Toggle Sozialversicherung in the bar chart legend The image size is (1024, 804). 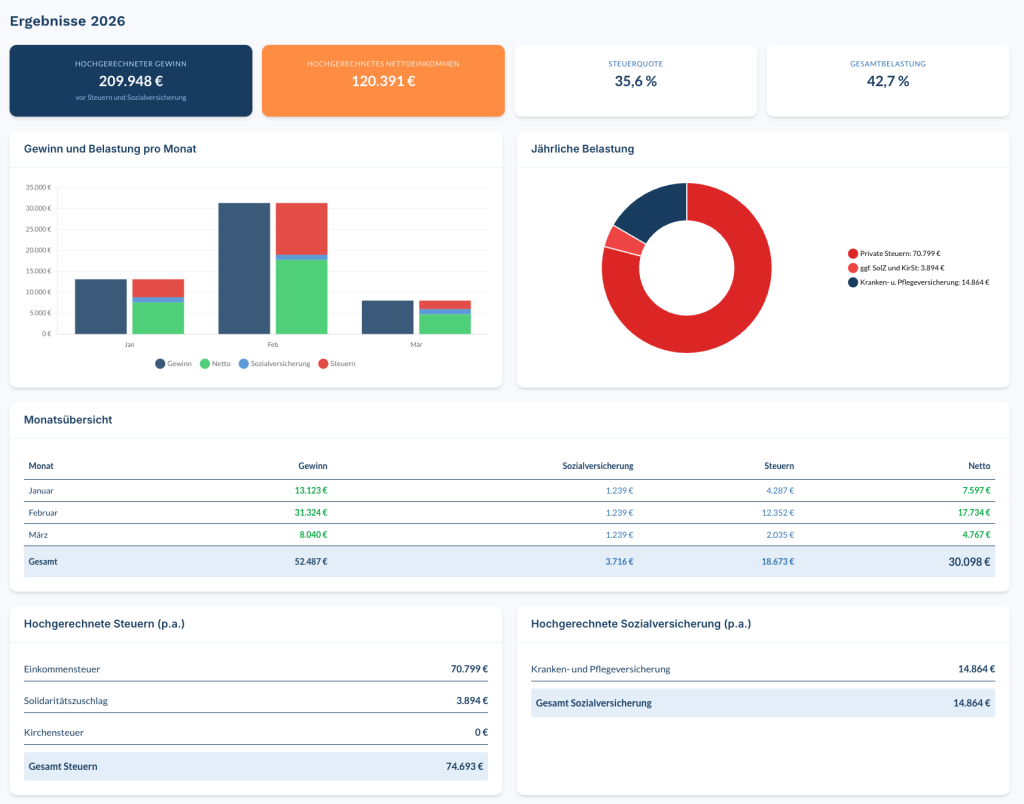[x=273, y=364]
